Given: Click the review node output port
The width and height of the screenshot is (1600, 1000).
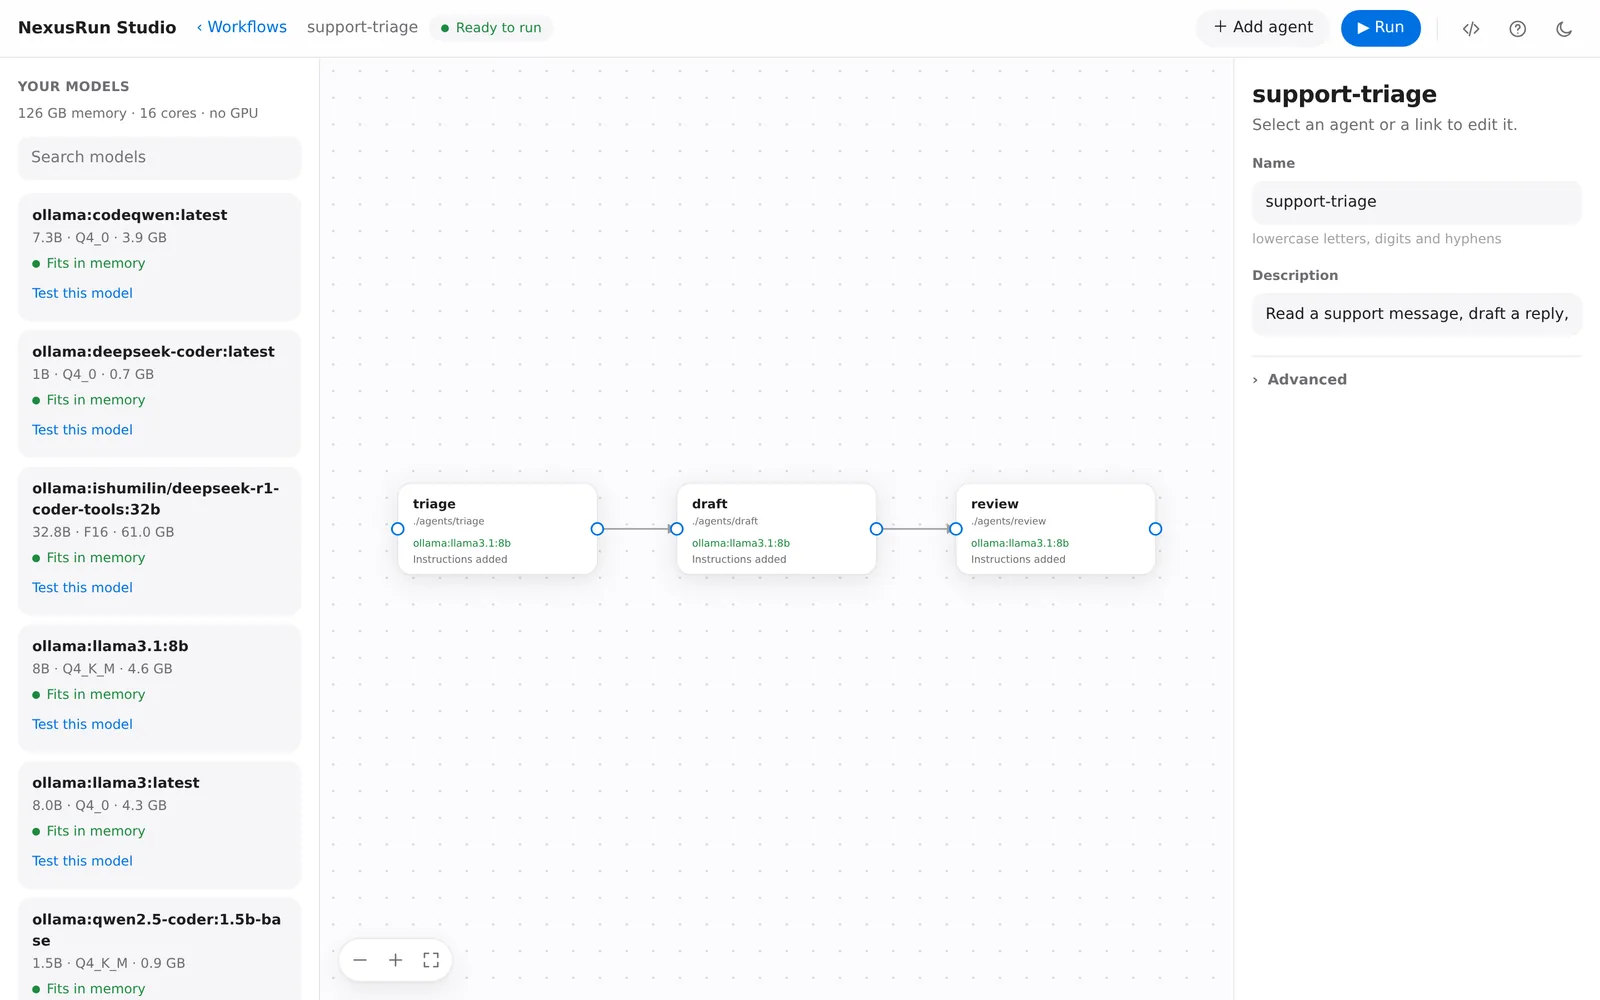Looking at the screenshot, I should click(x=1155, y=529).
